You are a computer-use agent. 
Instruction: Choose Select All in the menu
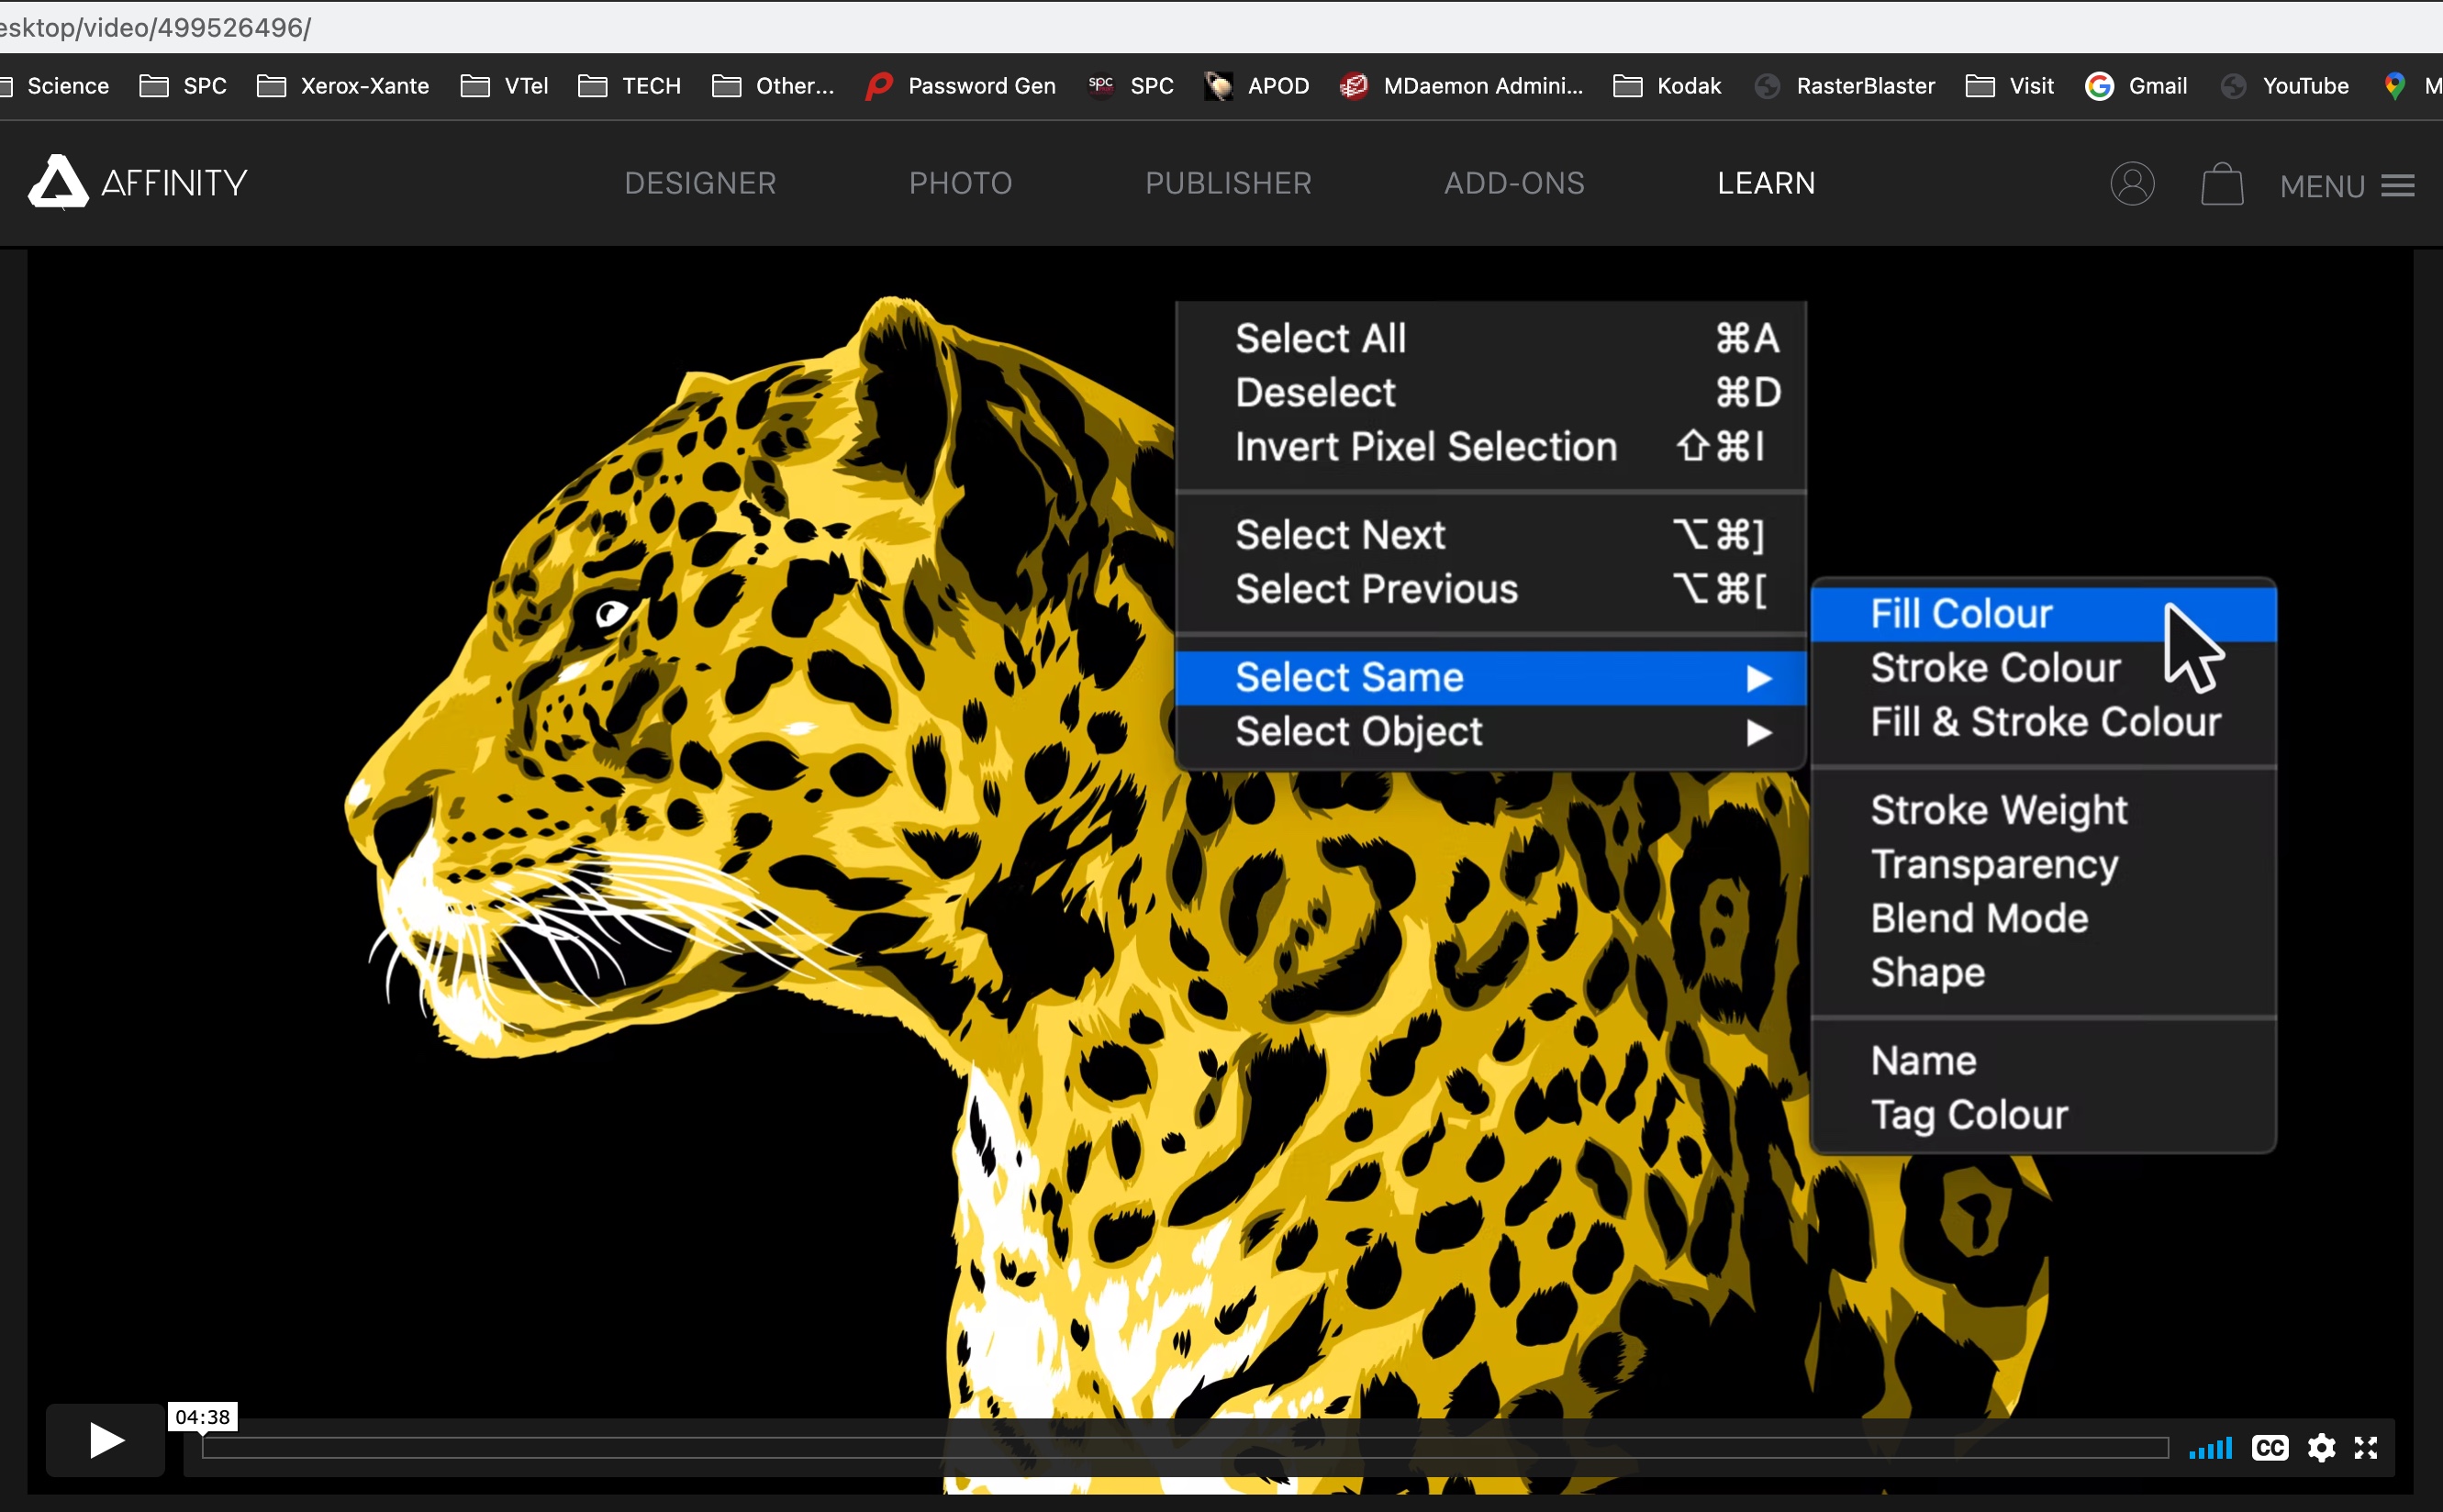tap(1491, 338)
